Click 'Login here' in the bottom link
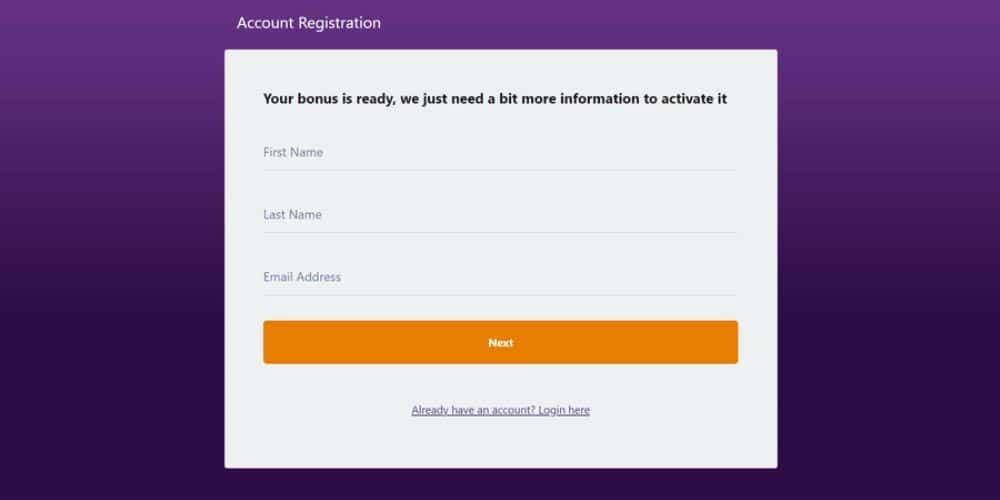Viewport: 1000px width, 500px height. tap(564, 410)
